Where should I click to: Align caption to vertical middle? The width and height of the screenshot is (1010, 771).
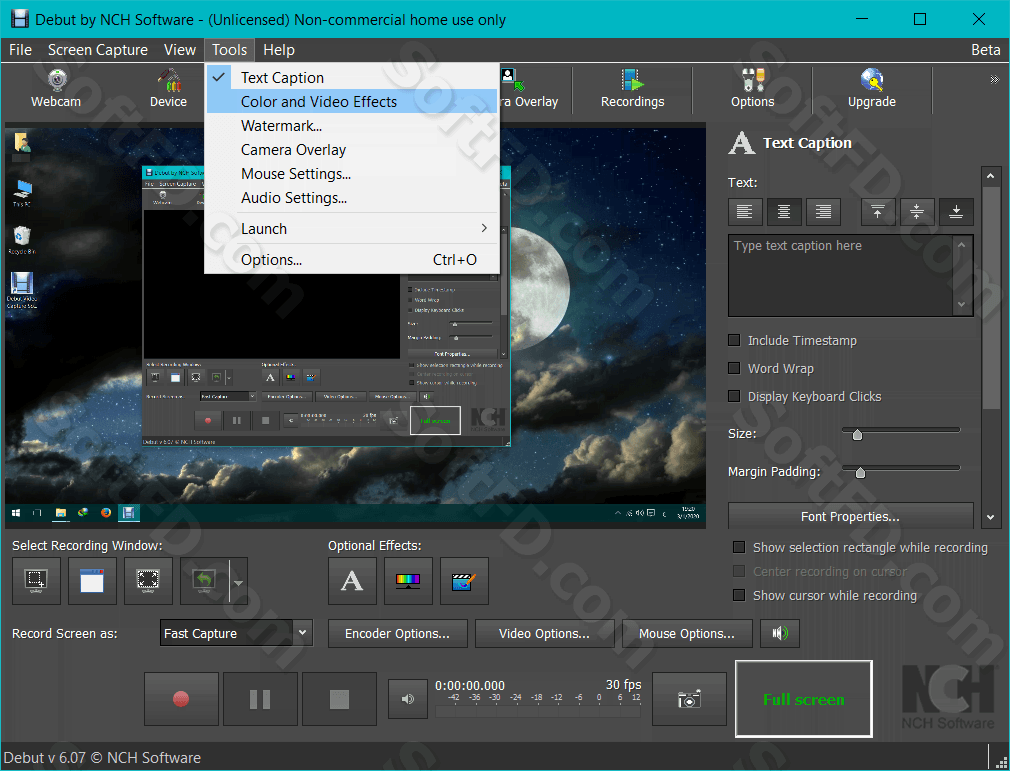pos(917,211)
